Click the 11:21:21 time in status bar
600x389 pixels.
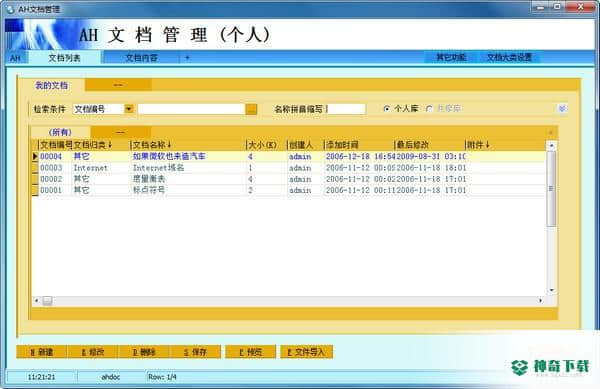pos(41,377)
